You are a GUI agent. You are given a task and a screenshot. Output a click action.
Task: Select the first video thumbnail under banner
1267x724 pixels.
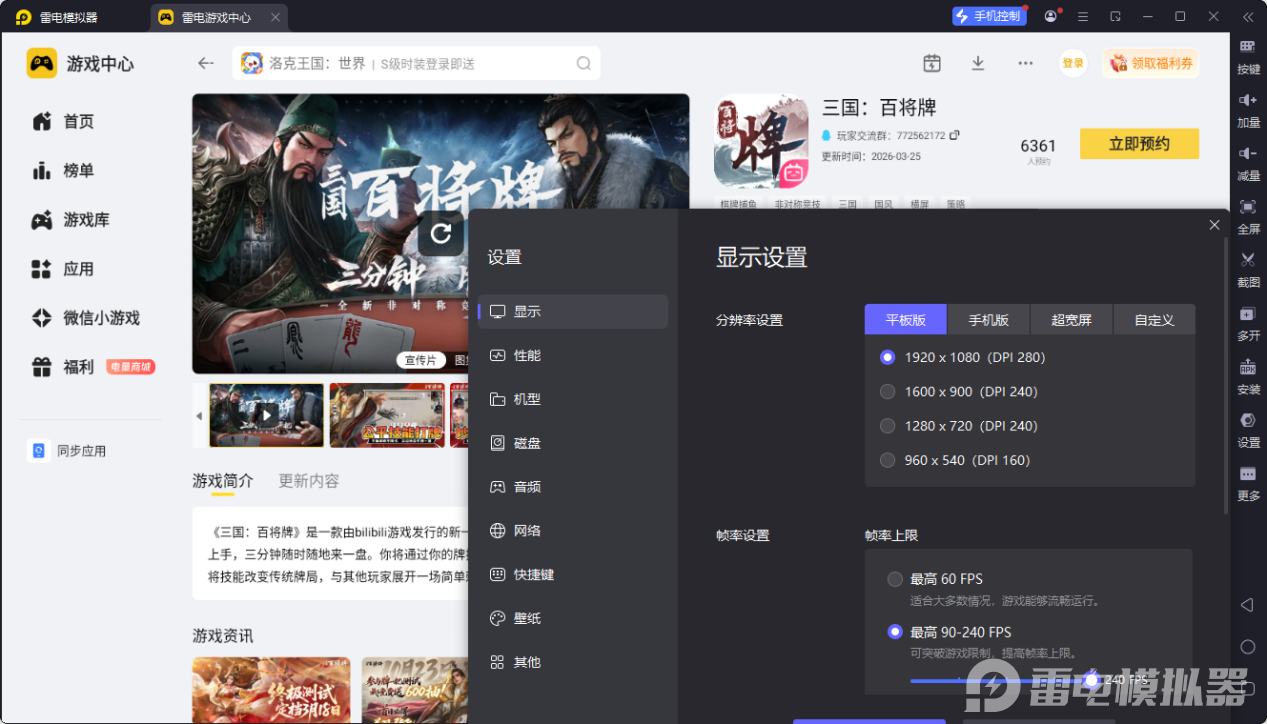[x=266, y=415]
